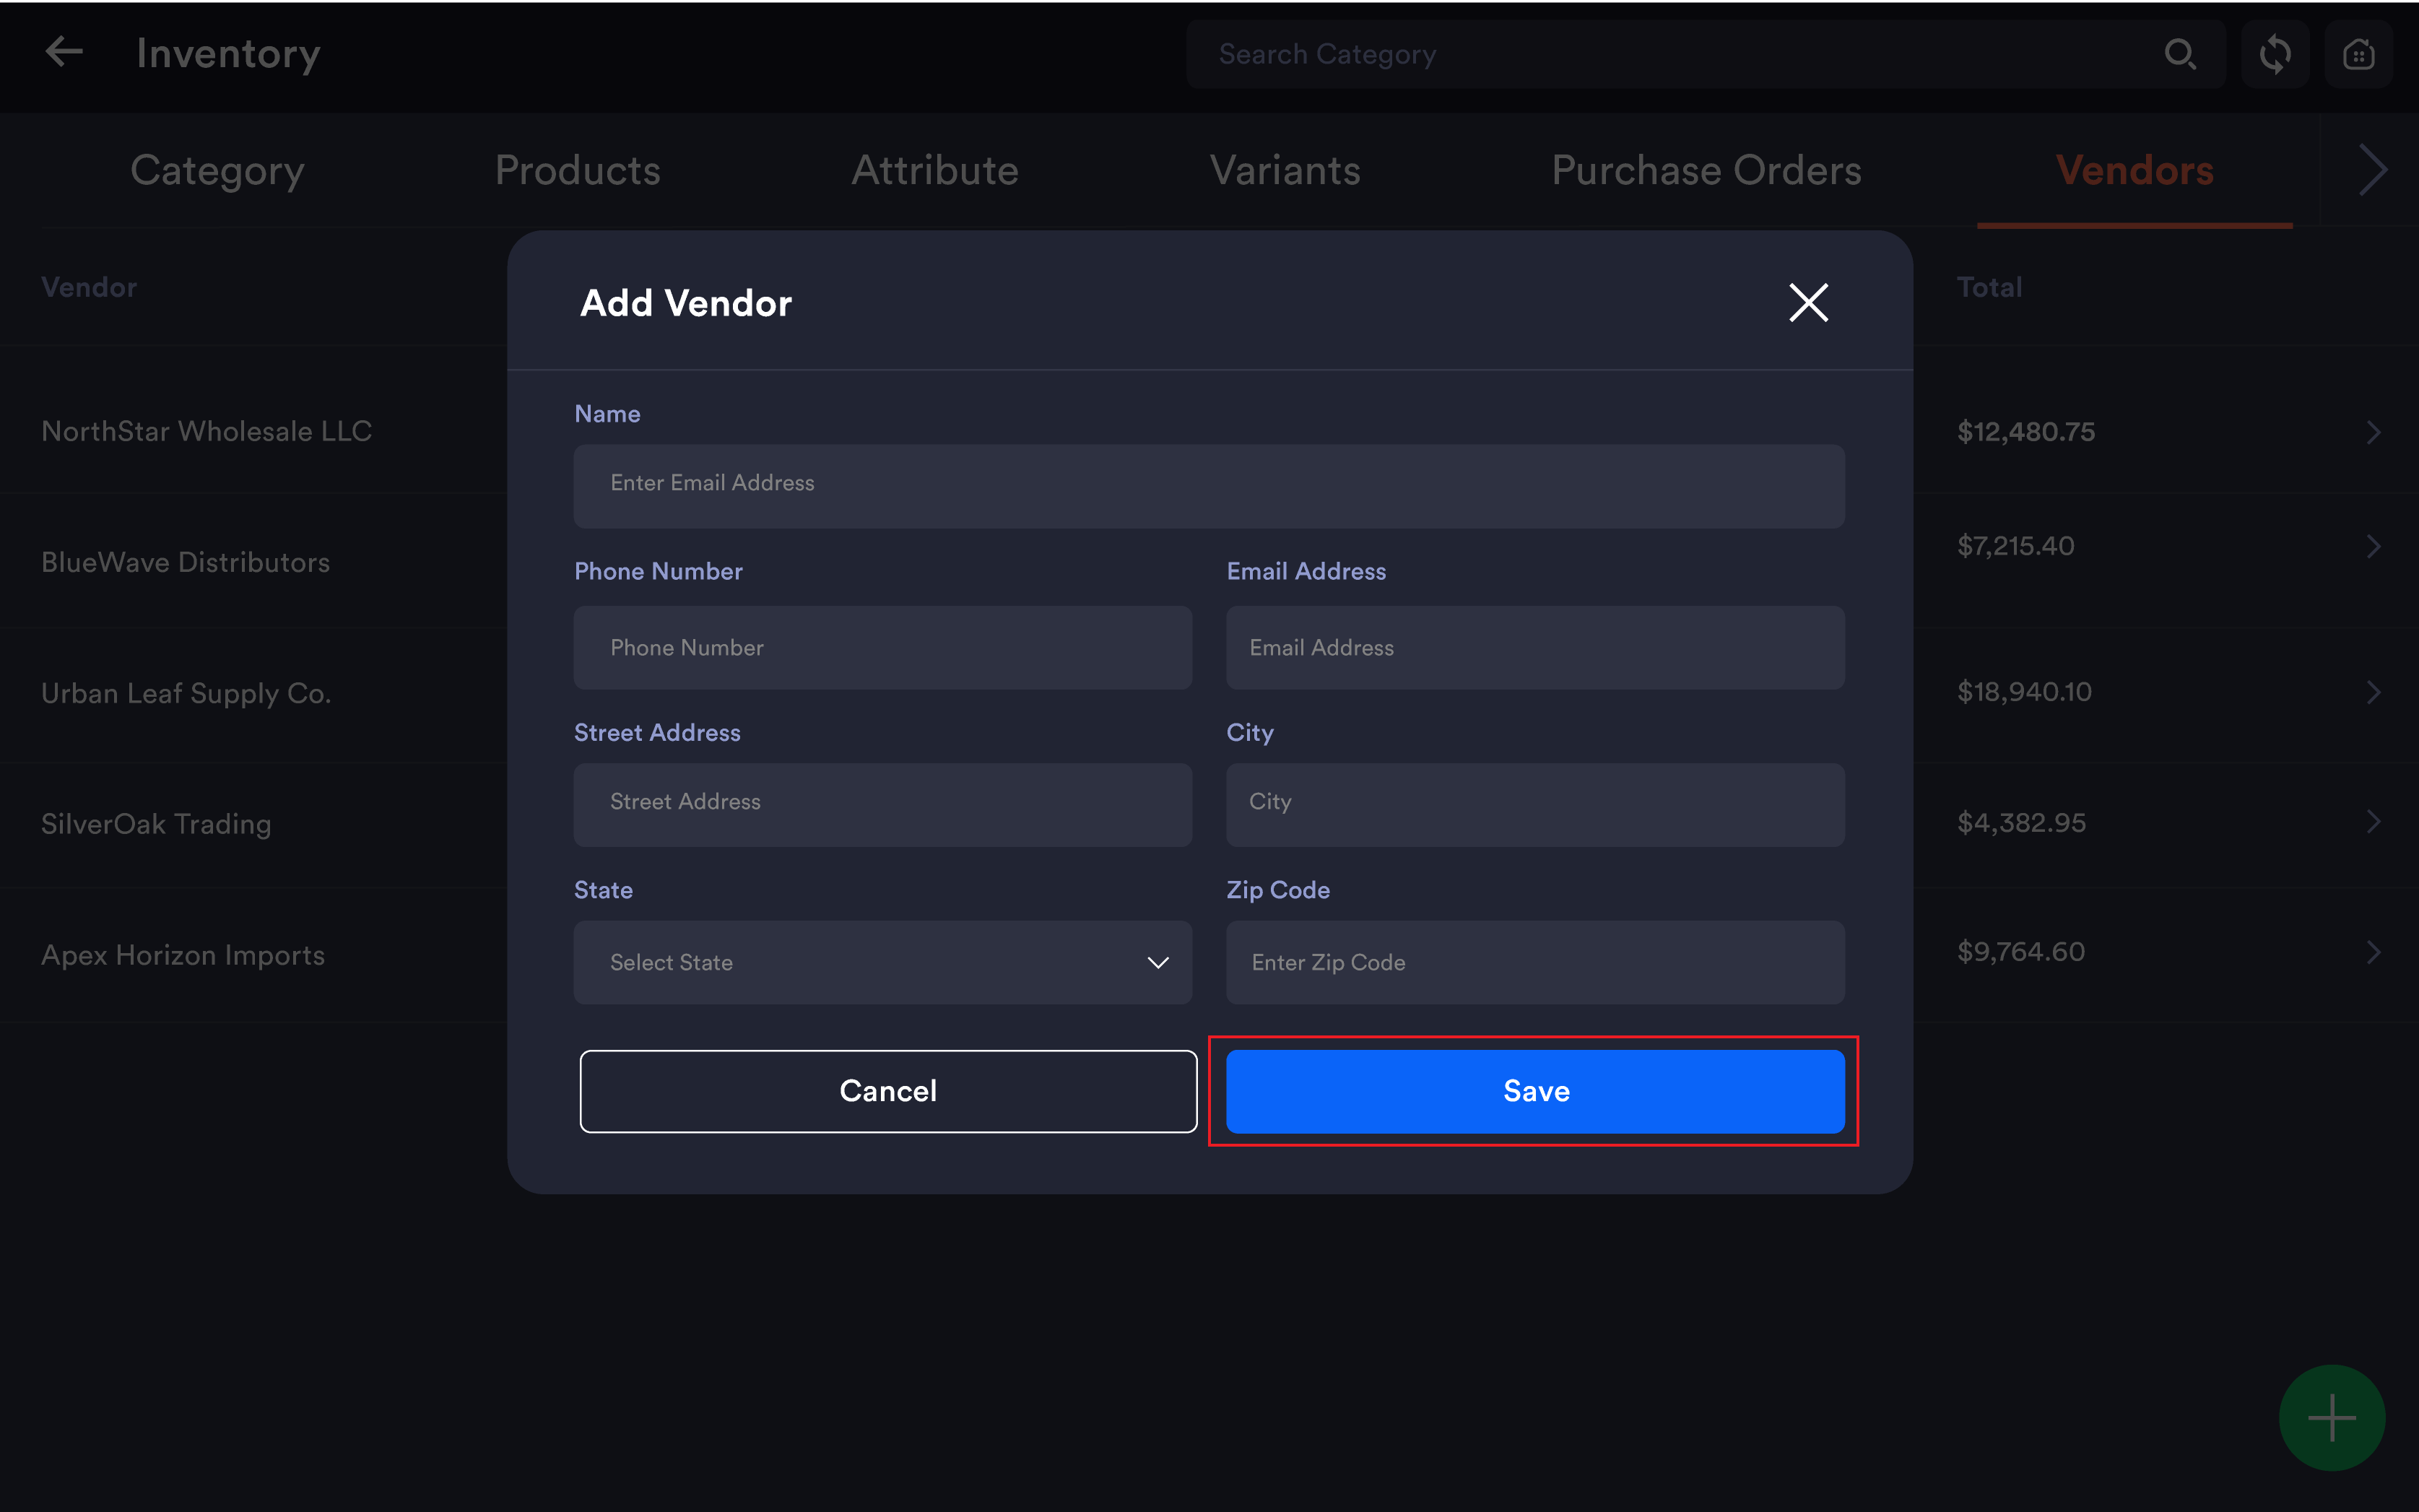This screenshot has width=2419, height=1512.
Task: Click the Total column header
Action: tap(1989, 287)
